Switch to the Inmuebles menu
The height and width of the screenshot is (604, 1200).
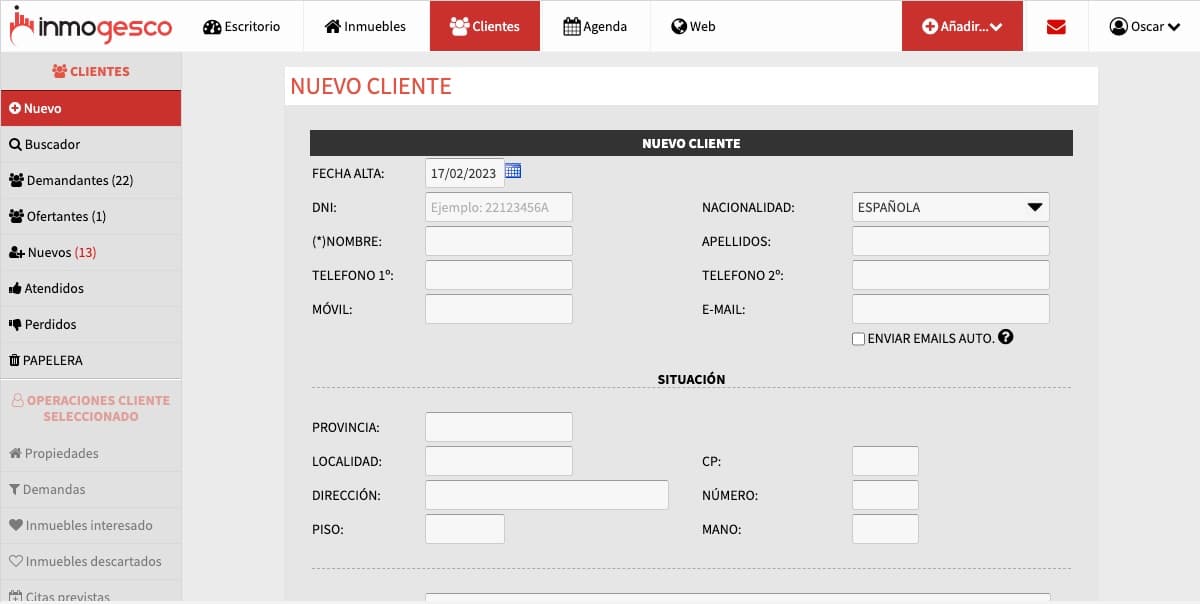point(366,26)
